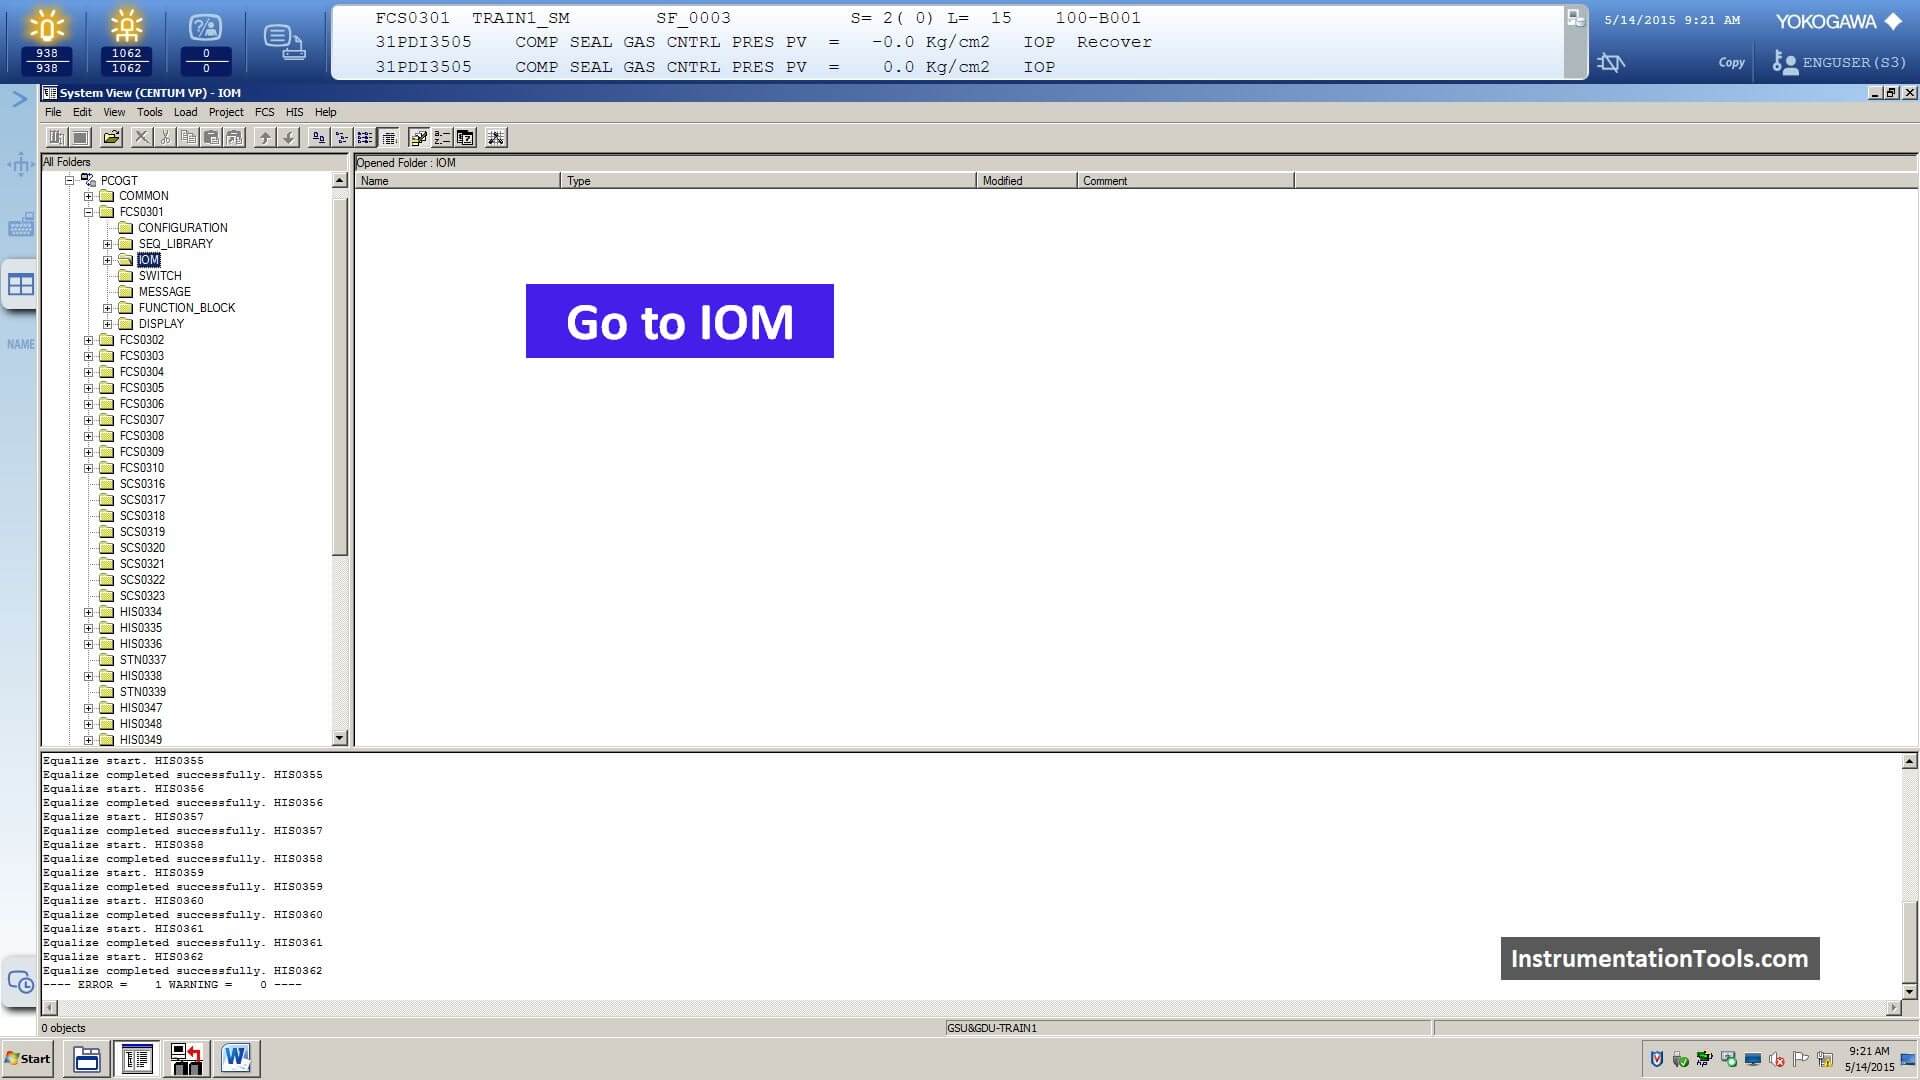This screenshot has height=1080, width=1920.
Task: Toggle IOM folder visibility in tree
Action: click(x=107, y=260)
